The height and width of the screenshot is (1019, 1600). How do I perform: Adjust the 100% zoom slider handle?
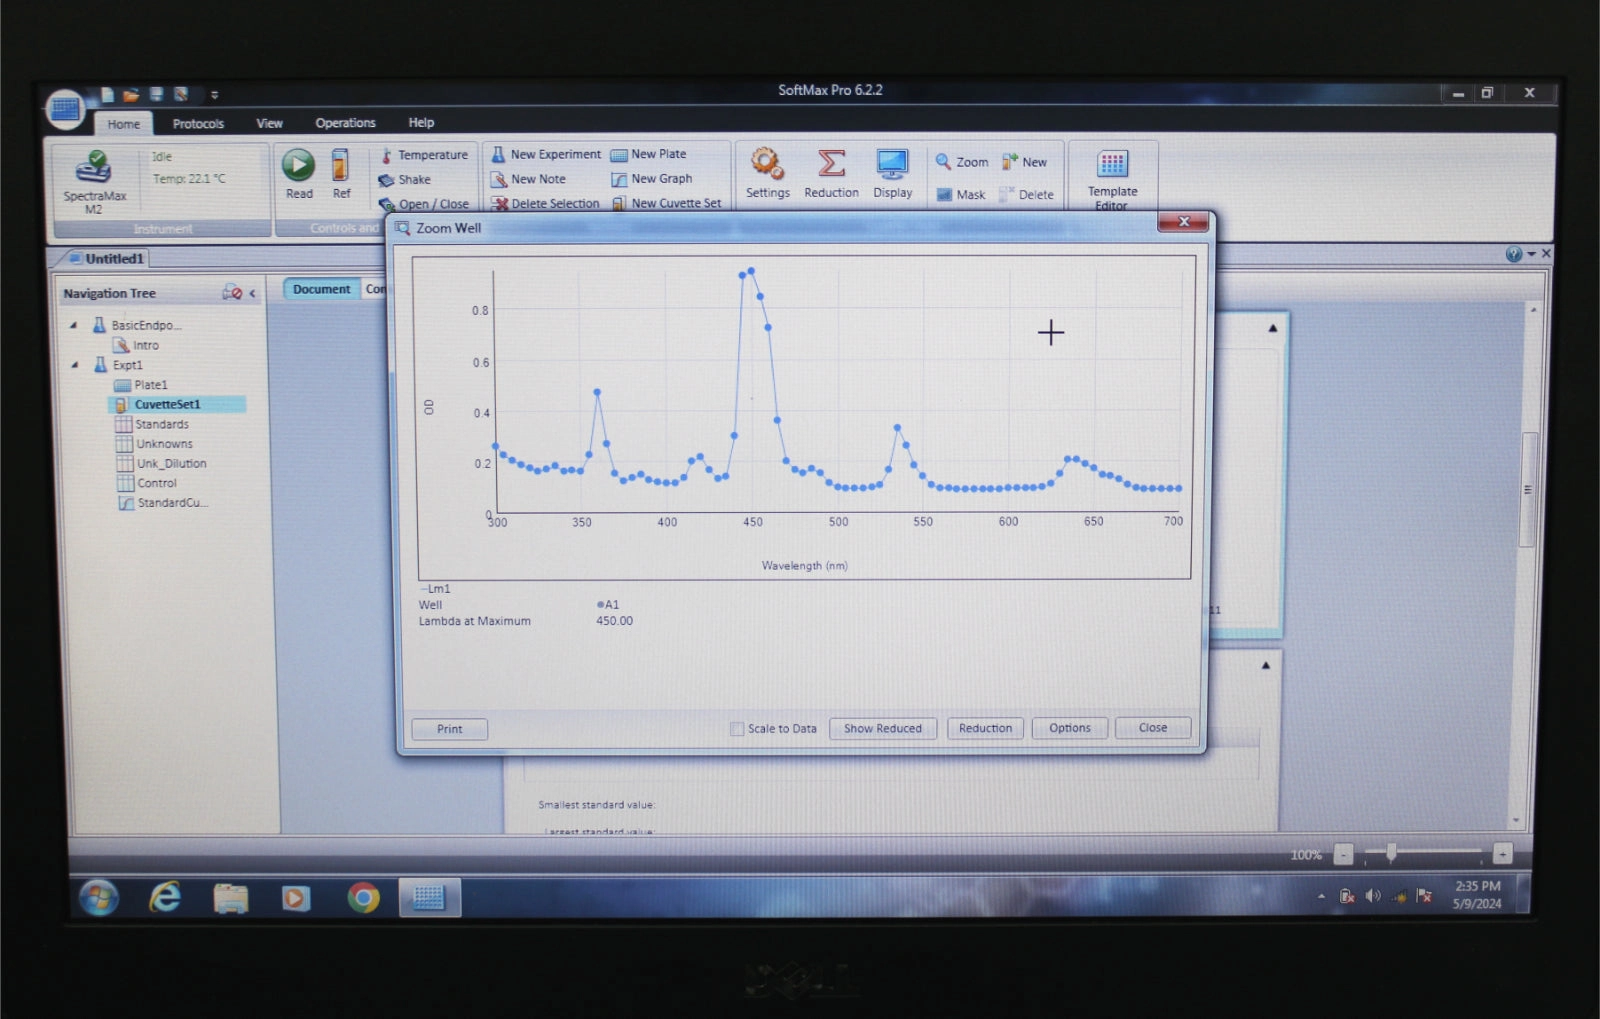point(1390,853)
